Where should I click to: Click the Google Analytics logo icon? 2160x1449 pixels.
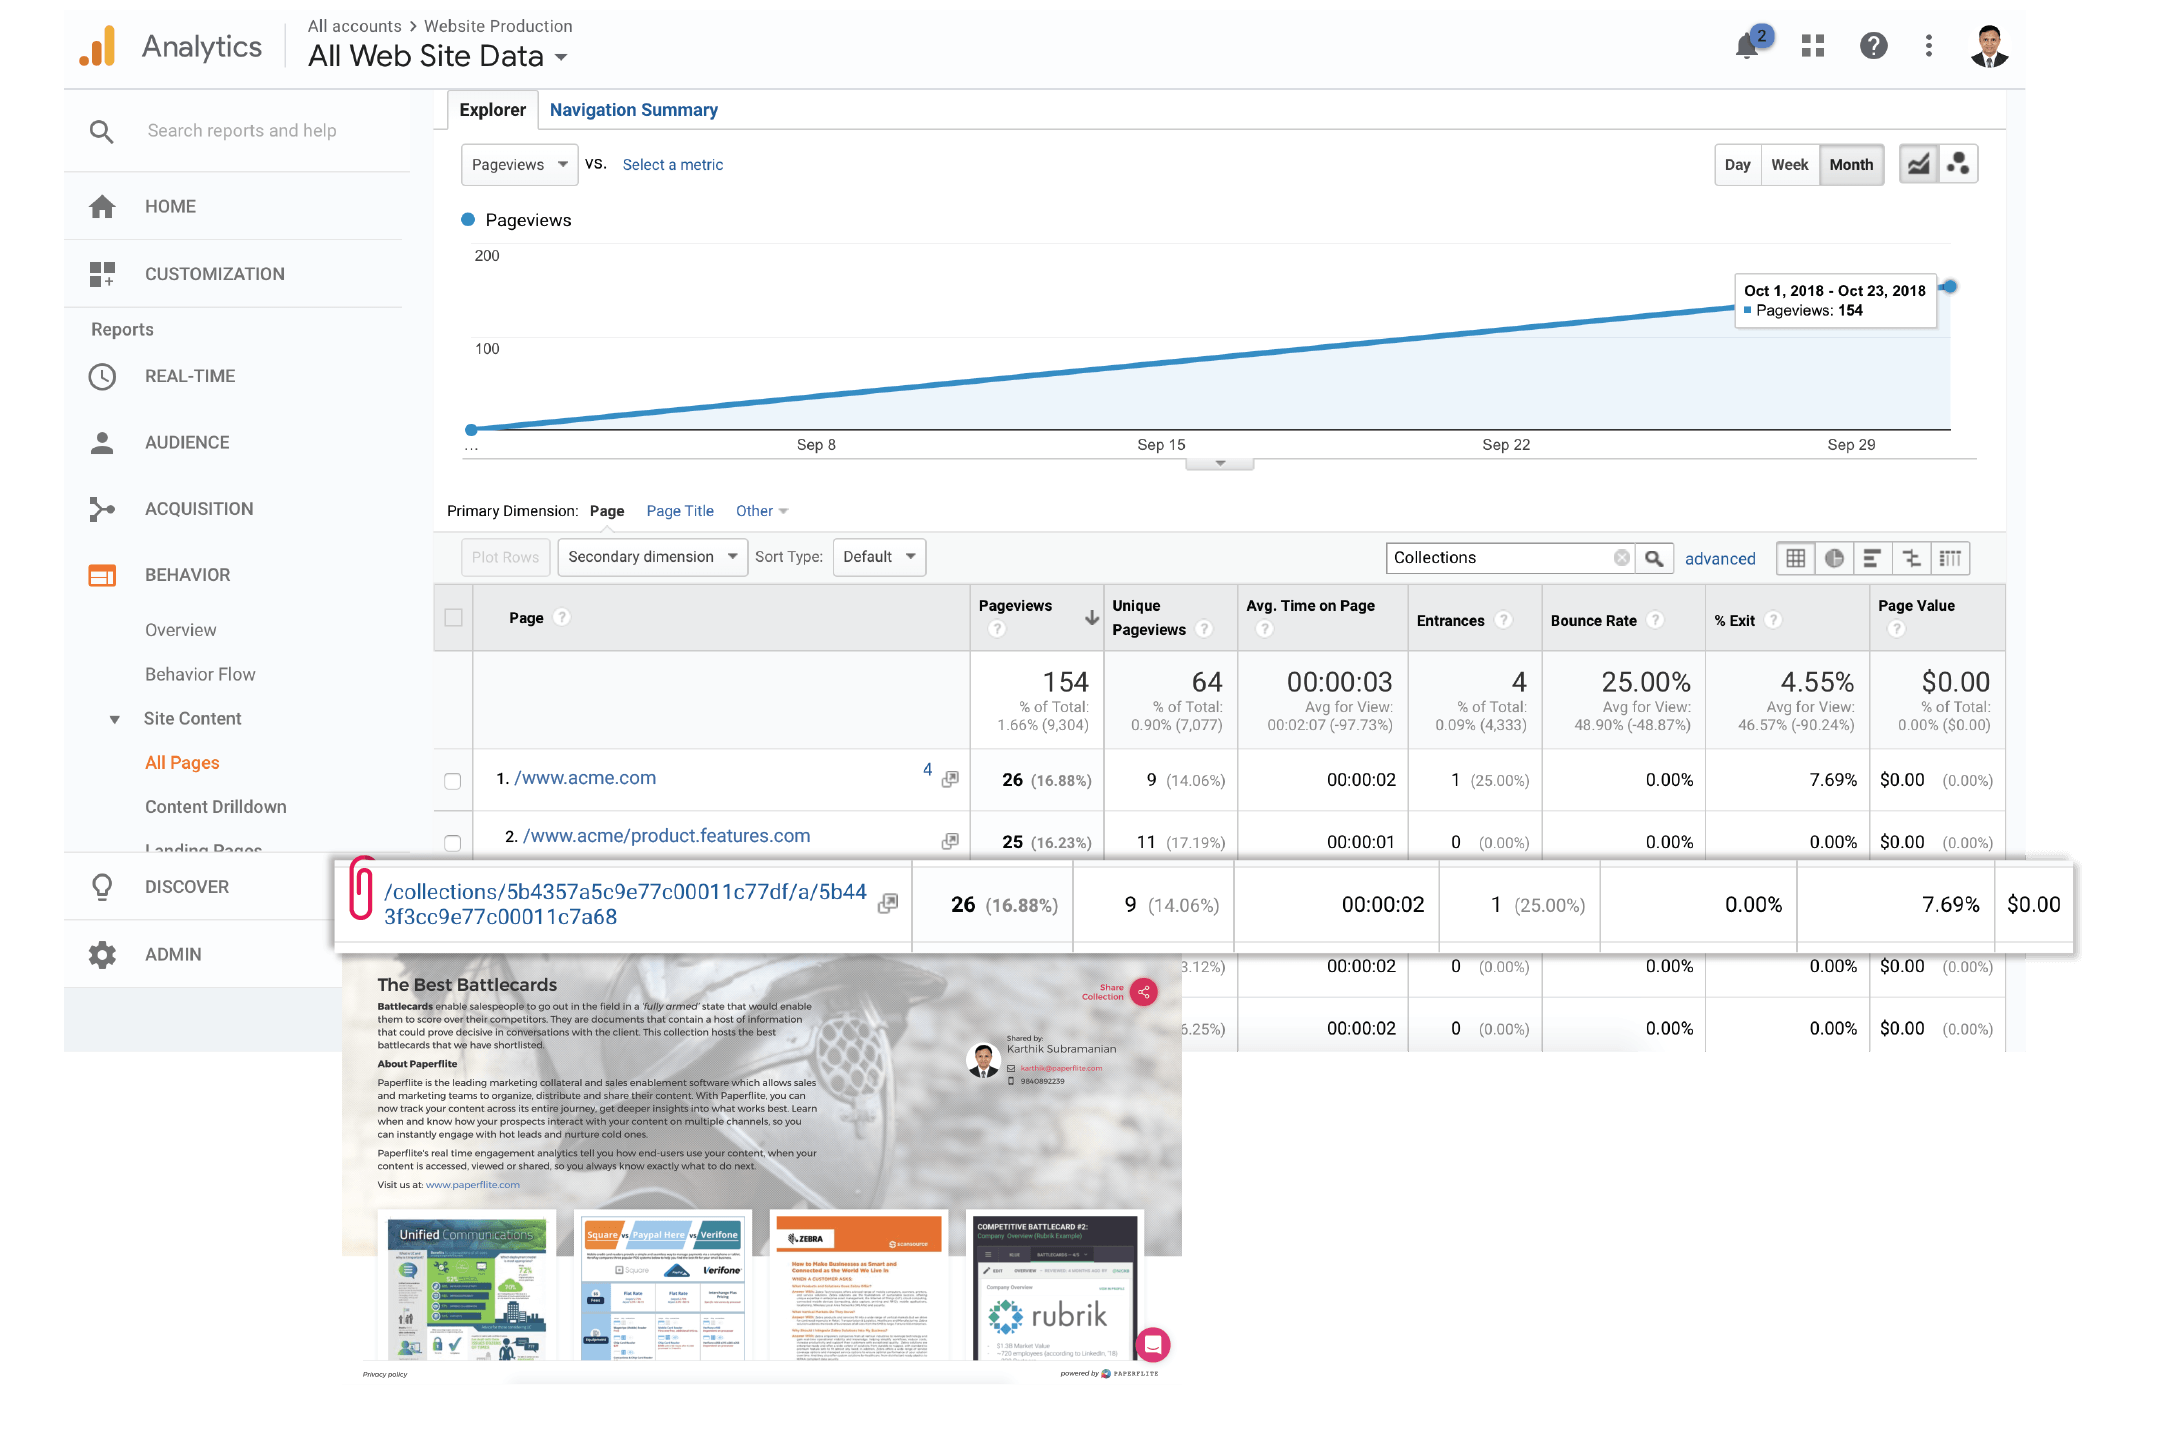click(98, 46)
